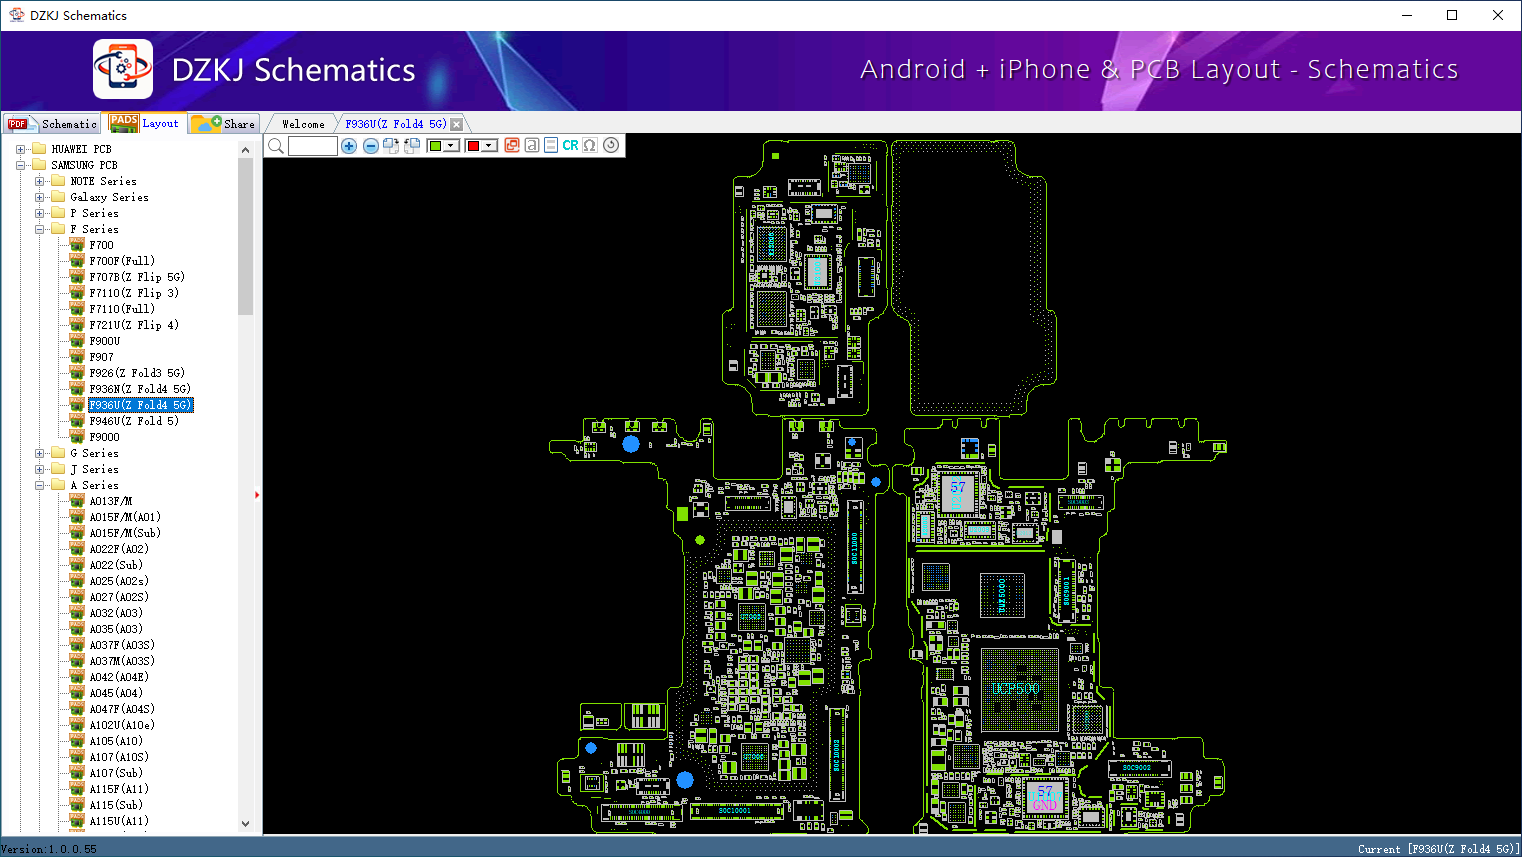Click the tree panel scroll down arrow
Screen dimensions: 1522x857
point(246,824)
